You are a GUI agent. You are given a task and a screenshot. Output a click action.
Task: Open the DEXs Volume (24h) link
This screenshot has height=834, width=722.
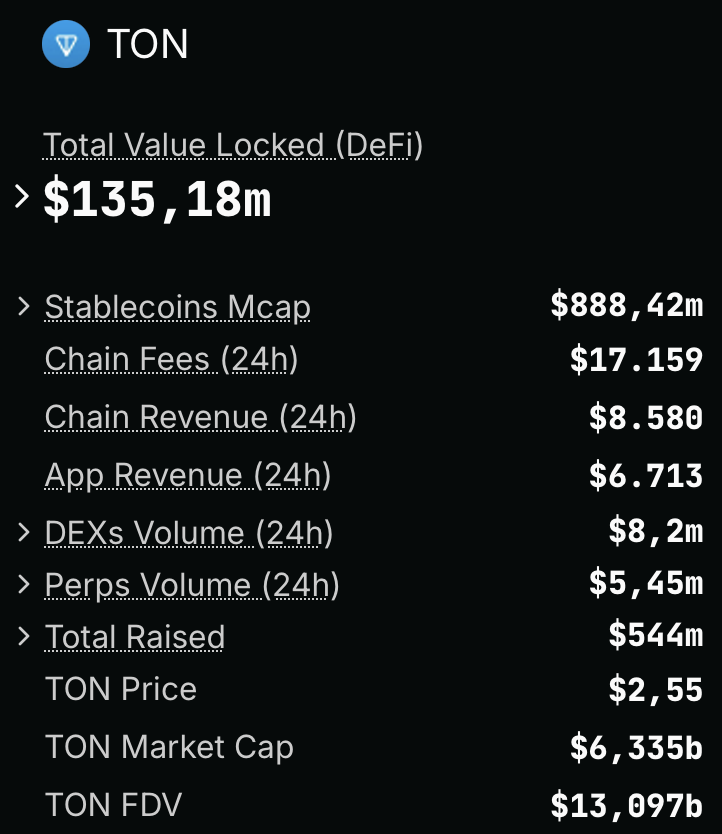pos(188,534)
